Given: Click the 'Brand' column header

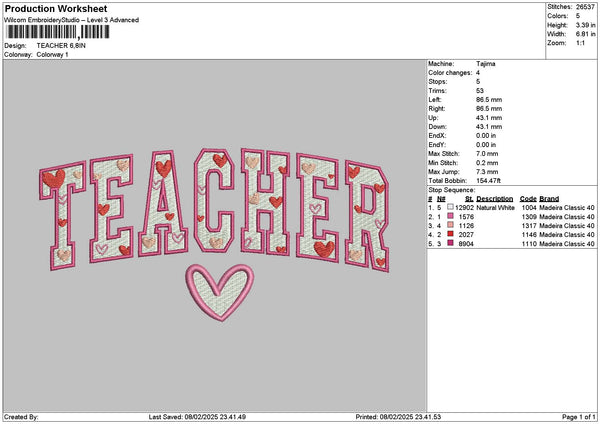Looking at the screenshot, I should pos(549,199).
